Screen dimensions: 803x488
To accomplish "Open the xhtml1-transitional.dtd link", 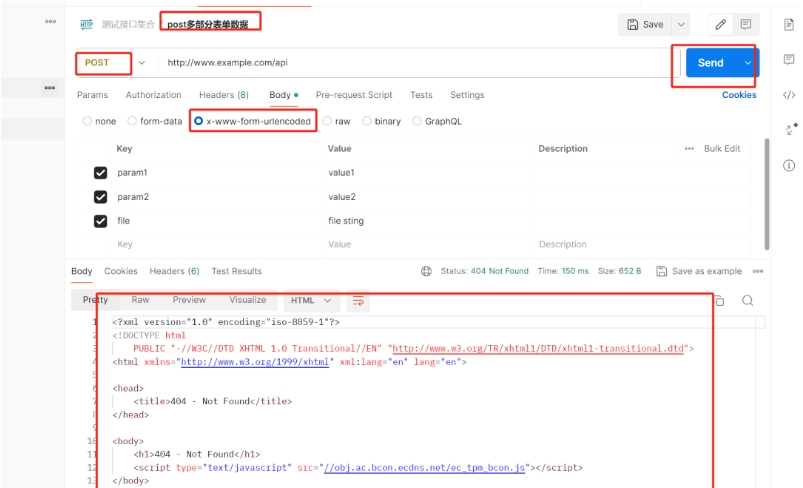I will pos(538,349).
